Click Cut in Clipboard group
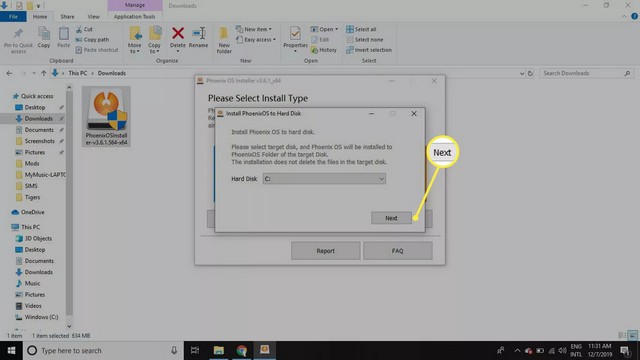The width and height of the screenshot is (640, 360). click(x=84, y=29)
